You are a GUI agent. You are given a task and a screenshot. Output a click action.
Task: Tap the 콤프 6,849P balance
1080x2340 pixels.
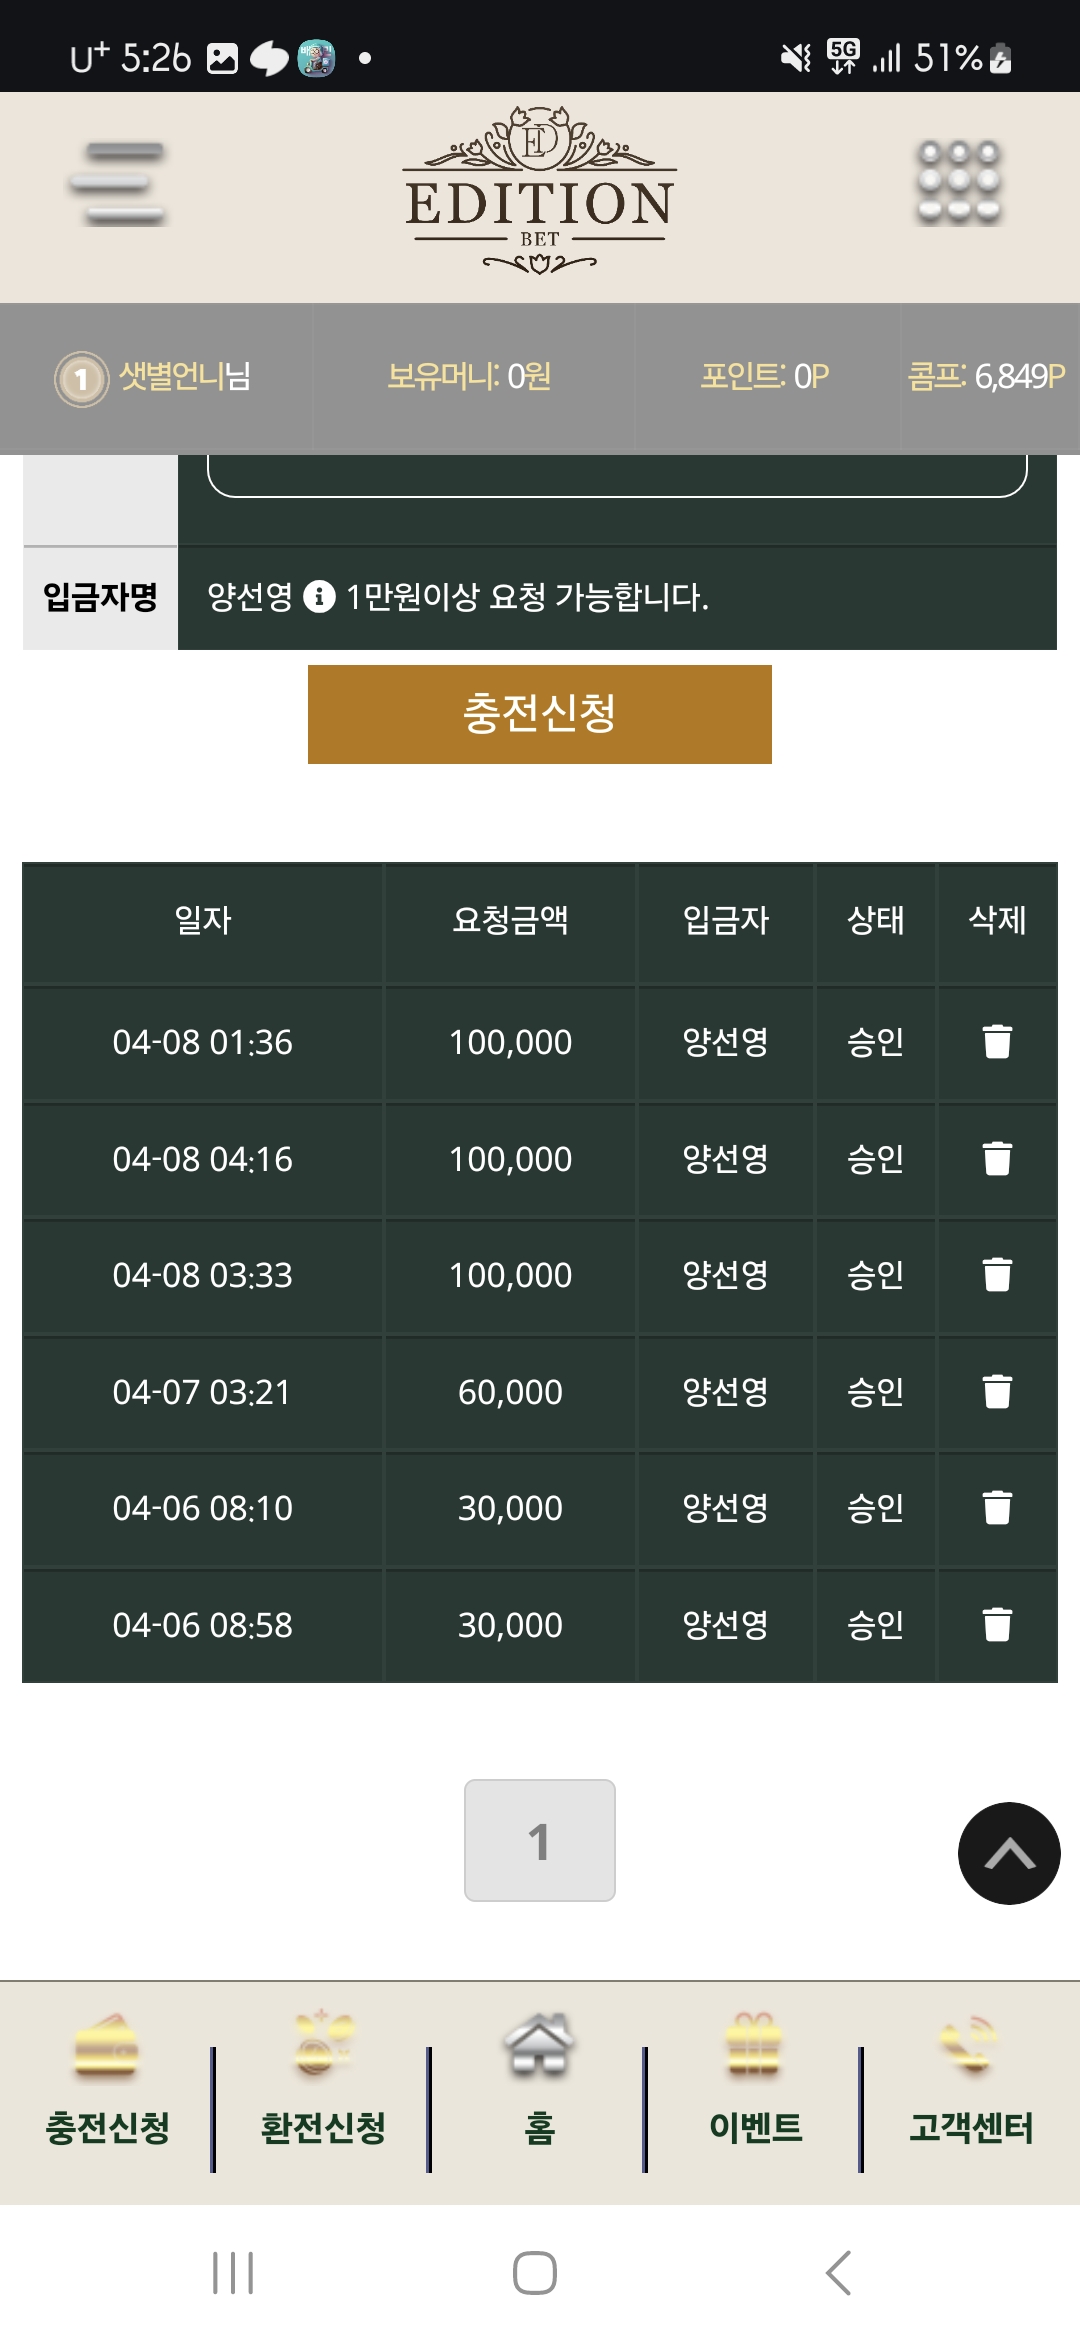(x=986, y=377)
